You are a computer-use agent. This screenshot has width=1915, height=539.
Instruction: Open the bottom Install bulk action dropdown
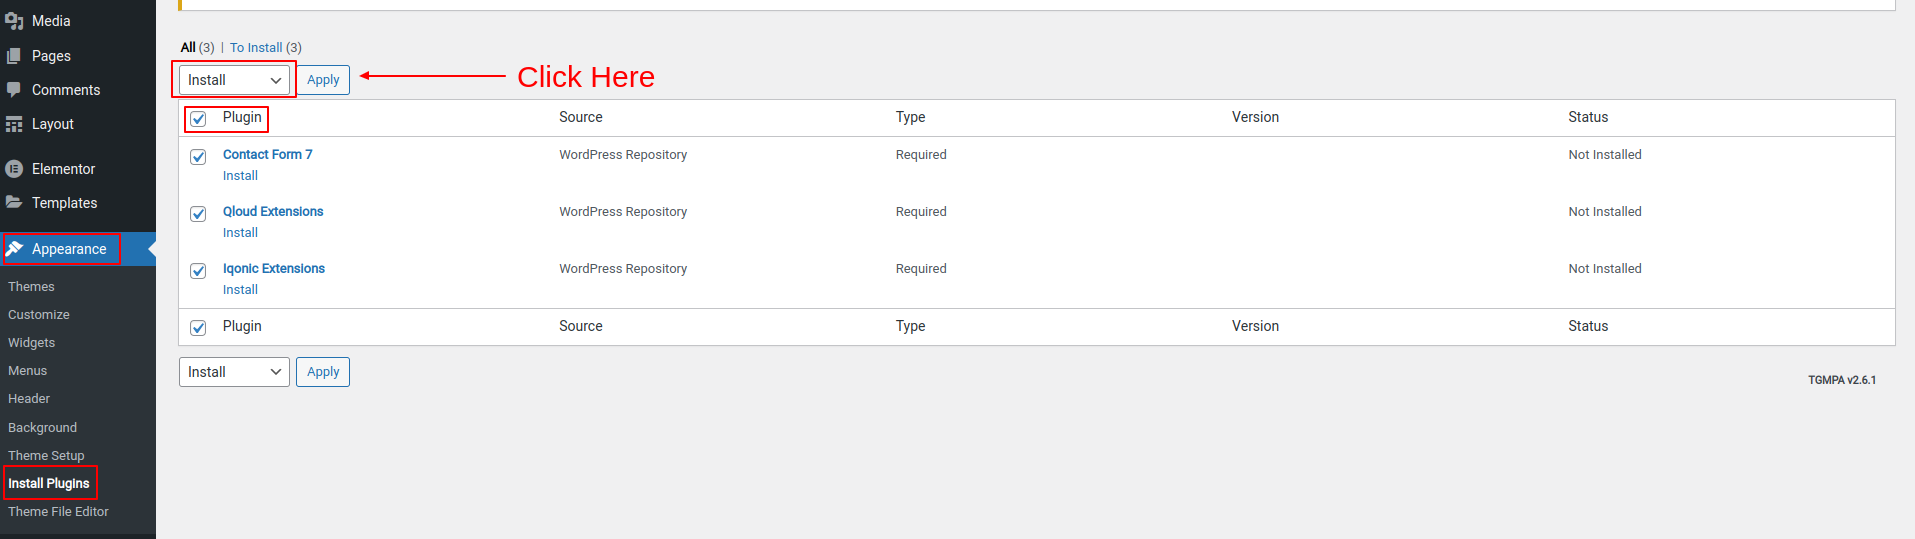[234, 372]
